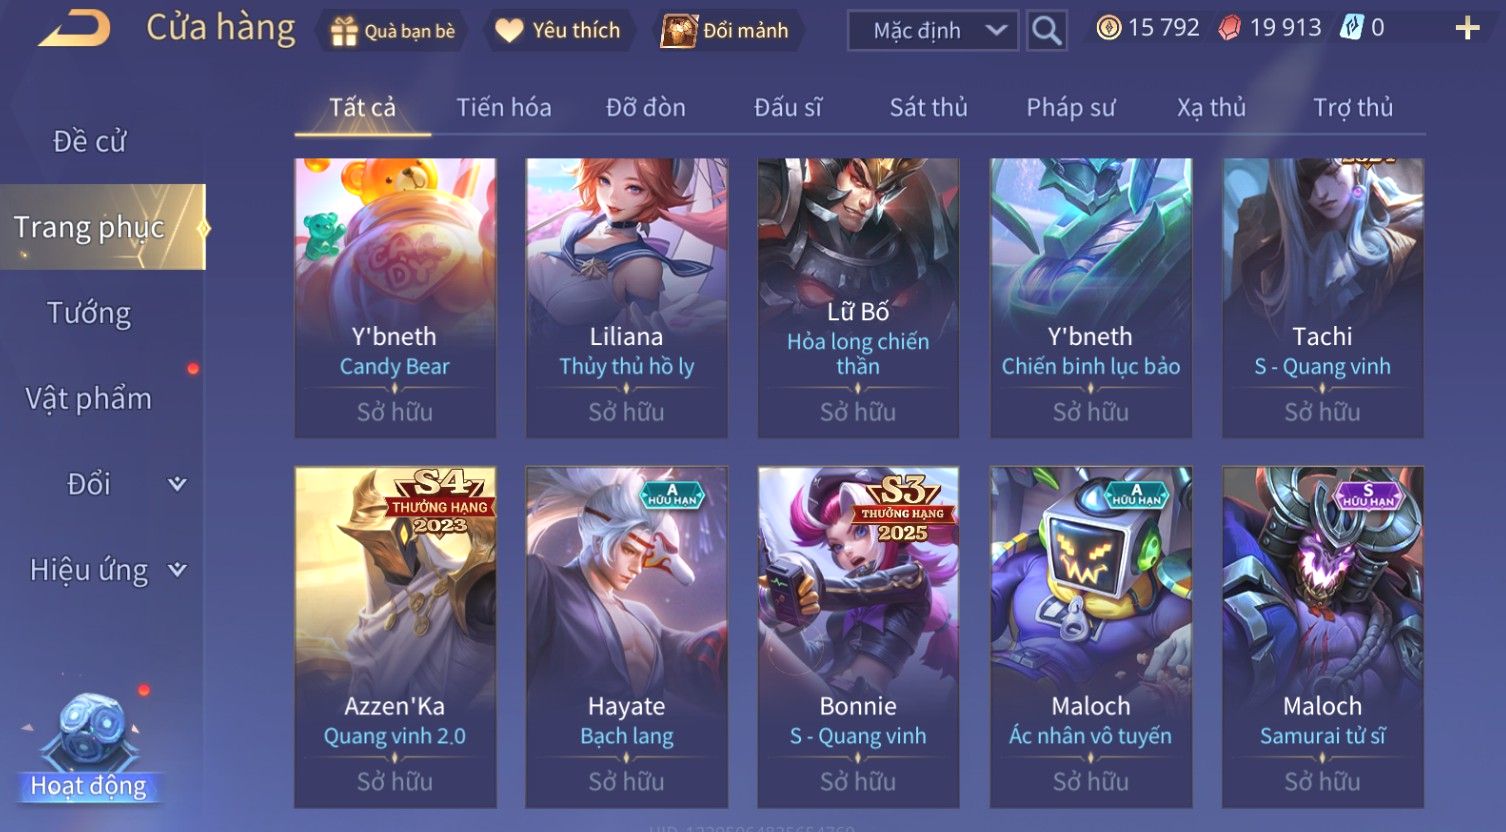Go to Đề cử in sidebar
Image resolution: width=1506 pixels, height=832 pixels.
(x=89, y=142)
